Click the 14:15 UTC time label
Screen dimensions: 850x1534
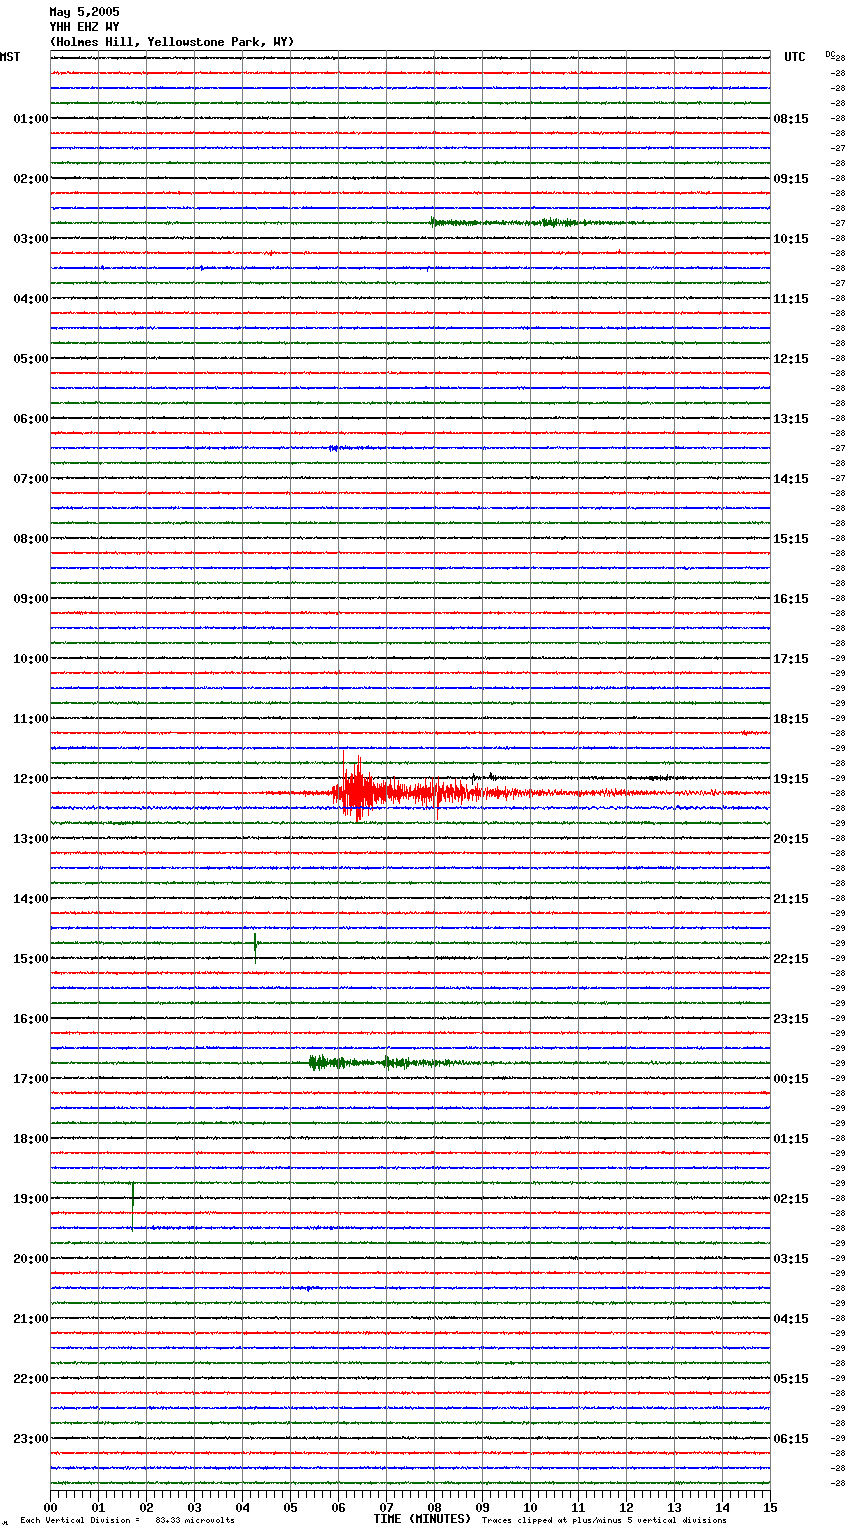791,479
